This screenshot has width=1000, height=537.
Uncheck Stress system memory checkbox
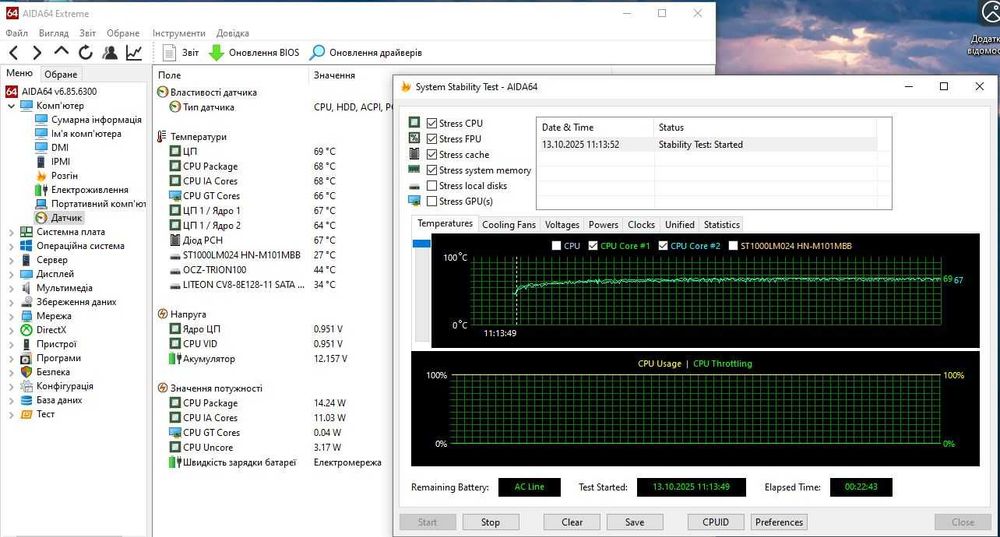(432, 170)
